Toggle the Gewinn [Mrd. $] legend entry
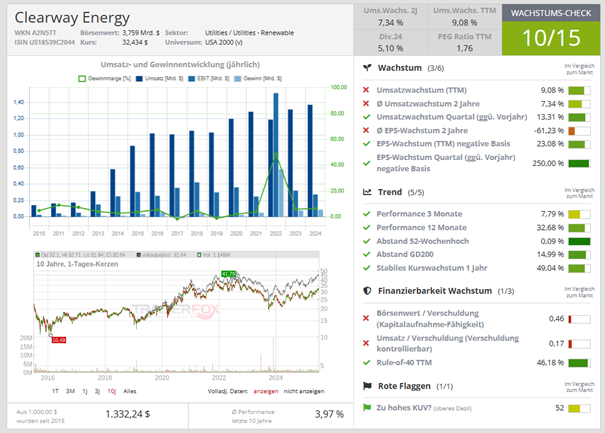The height and width of the screenshot is (433, 605). 258,79
